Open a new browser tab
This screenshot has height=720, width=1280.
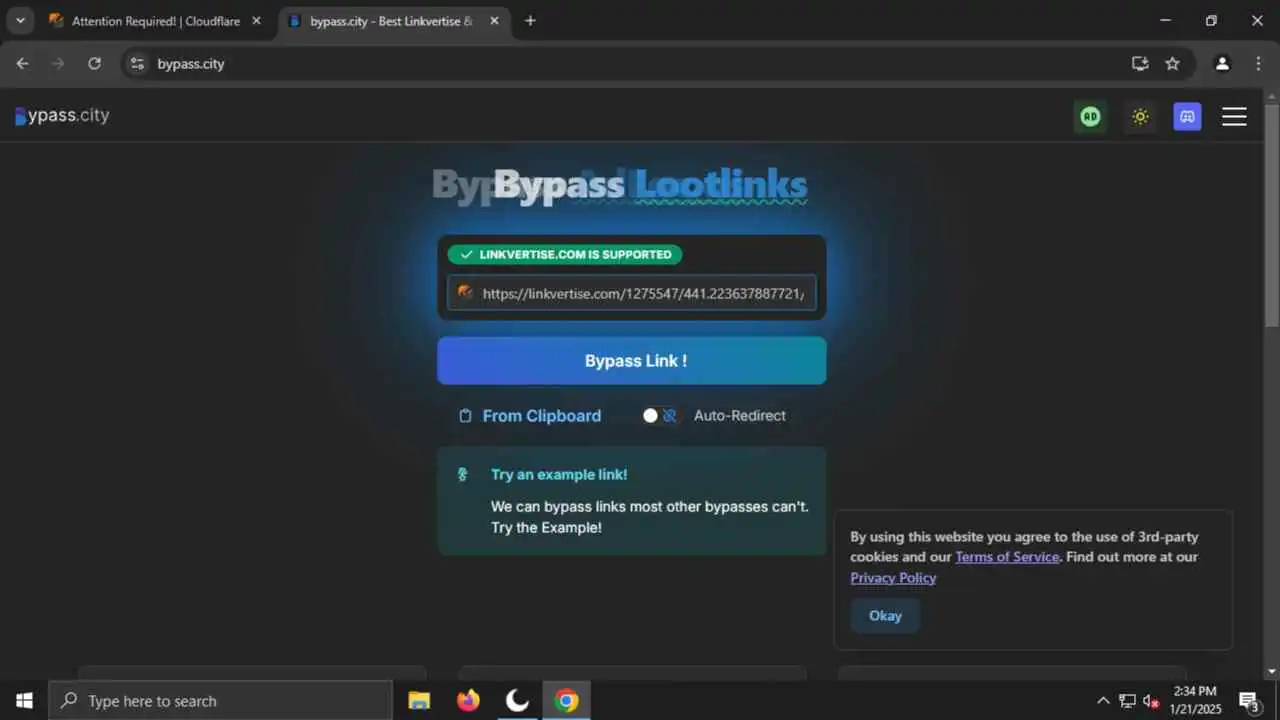[530, 20]
